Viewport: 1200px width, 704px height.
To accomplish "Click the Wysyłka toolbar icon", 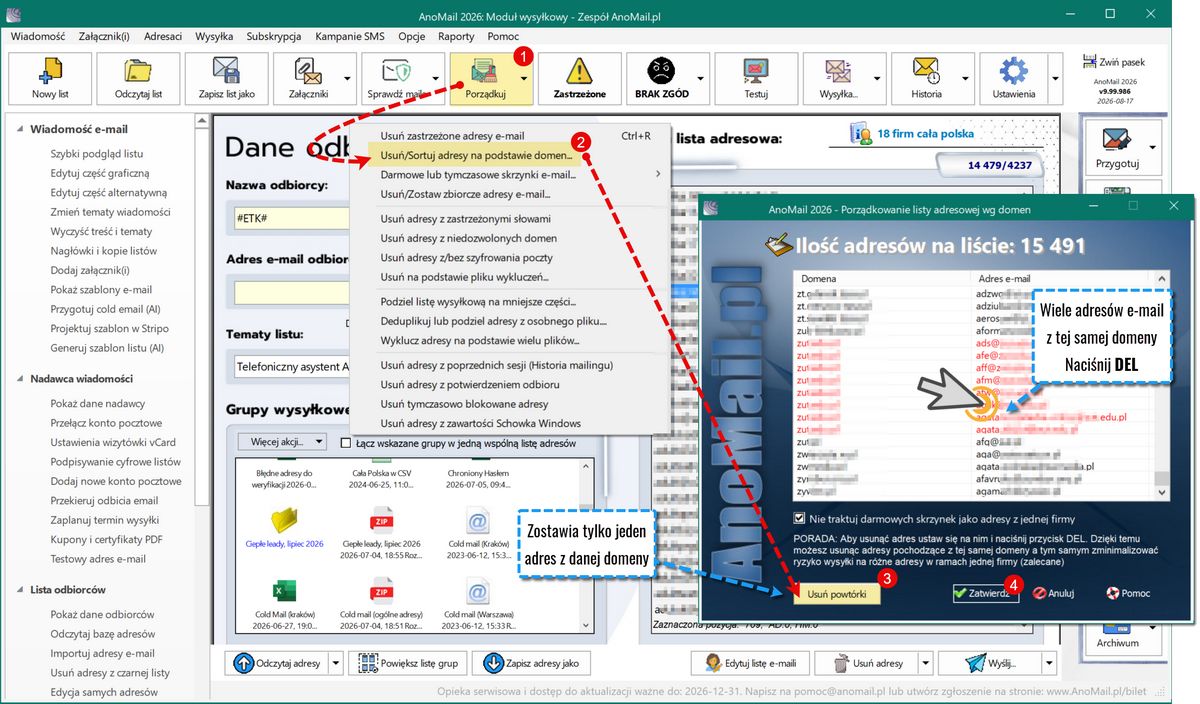I will 838,72.
